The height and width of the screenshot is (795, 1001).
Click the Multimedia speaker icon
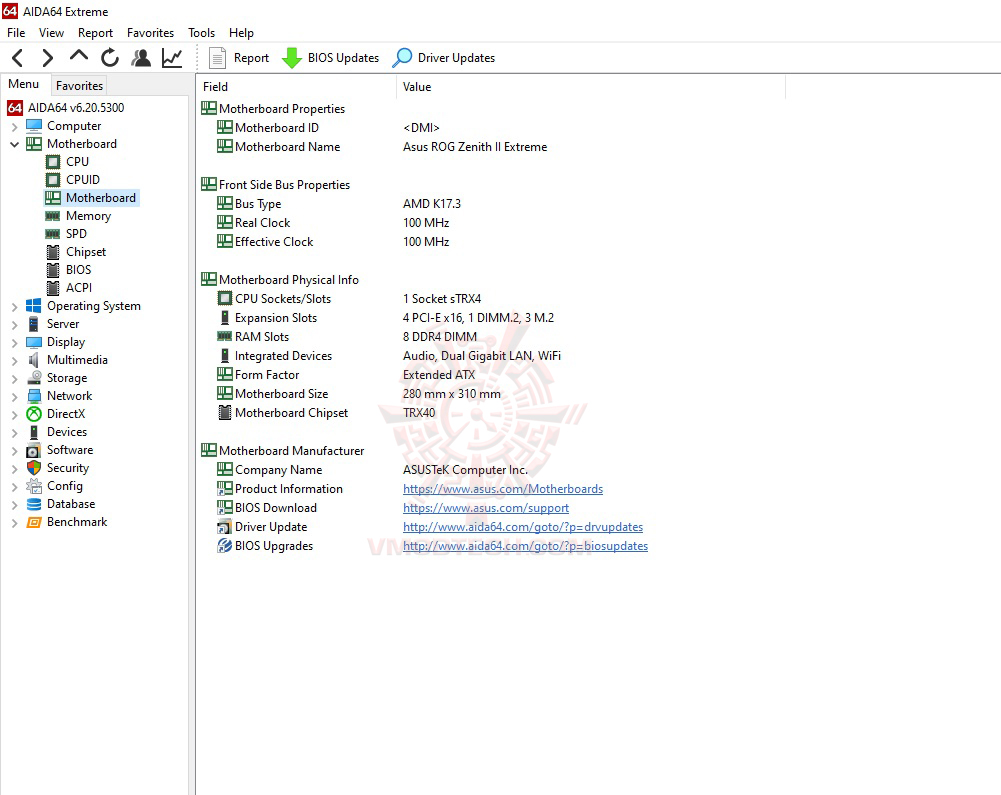[x=34, y=360]
